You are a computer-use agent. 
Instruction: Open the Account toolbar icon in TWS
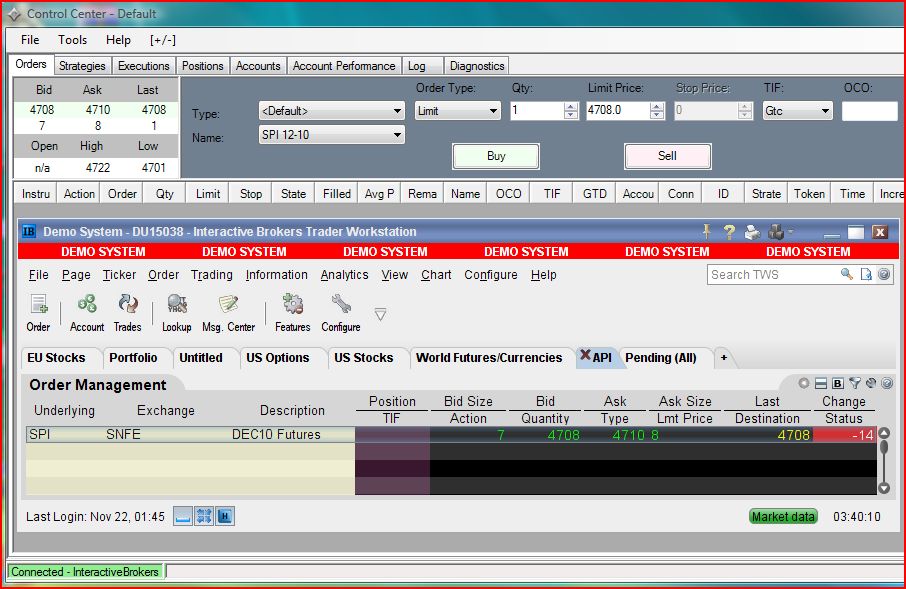87,312
